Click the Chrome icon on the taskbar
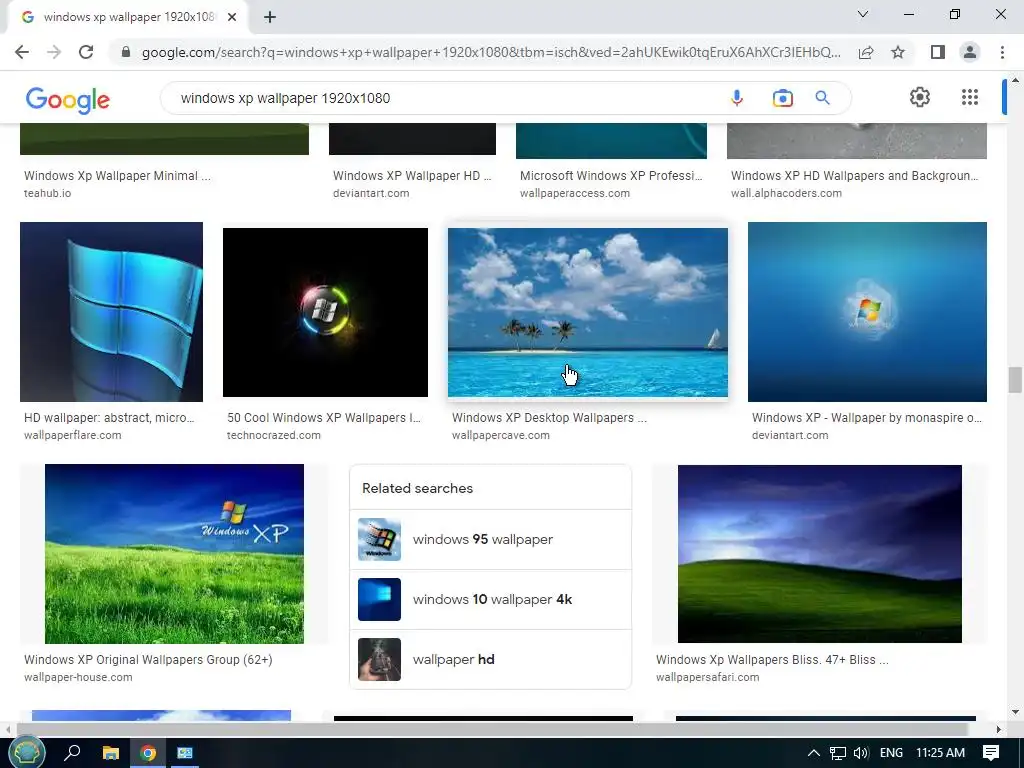Screen dimensions: 1024x768 coord(148,753)
